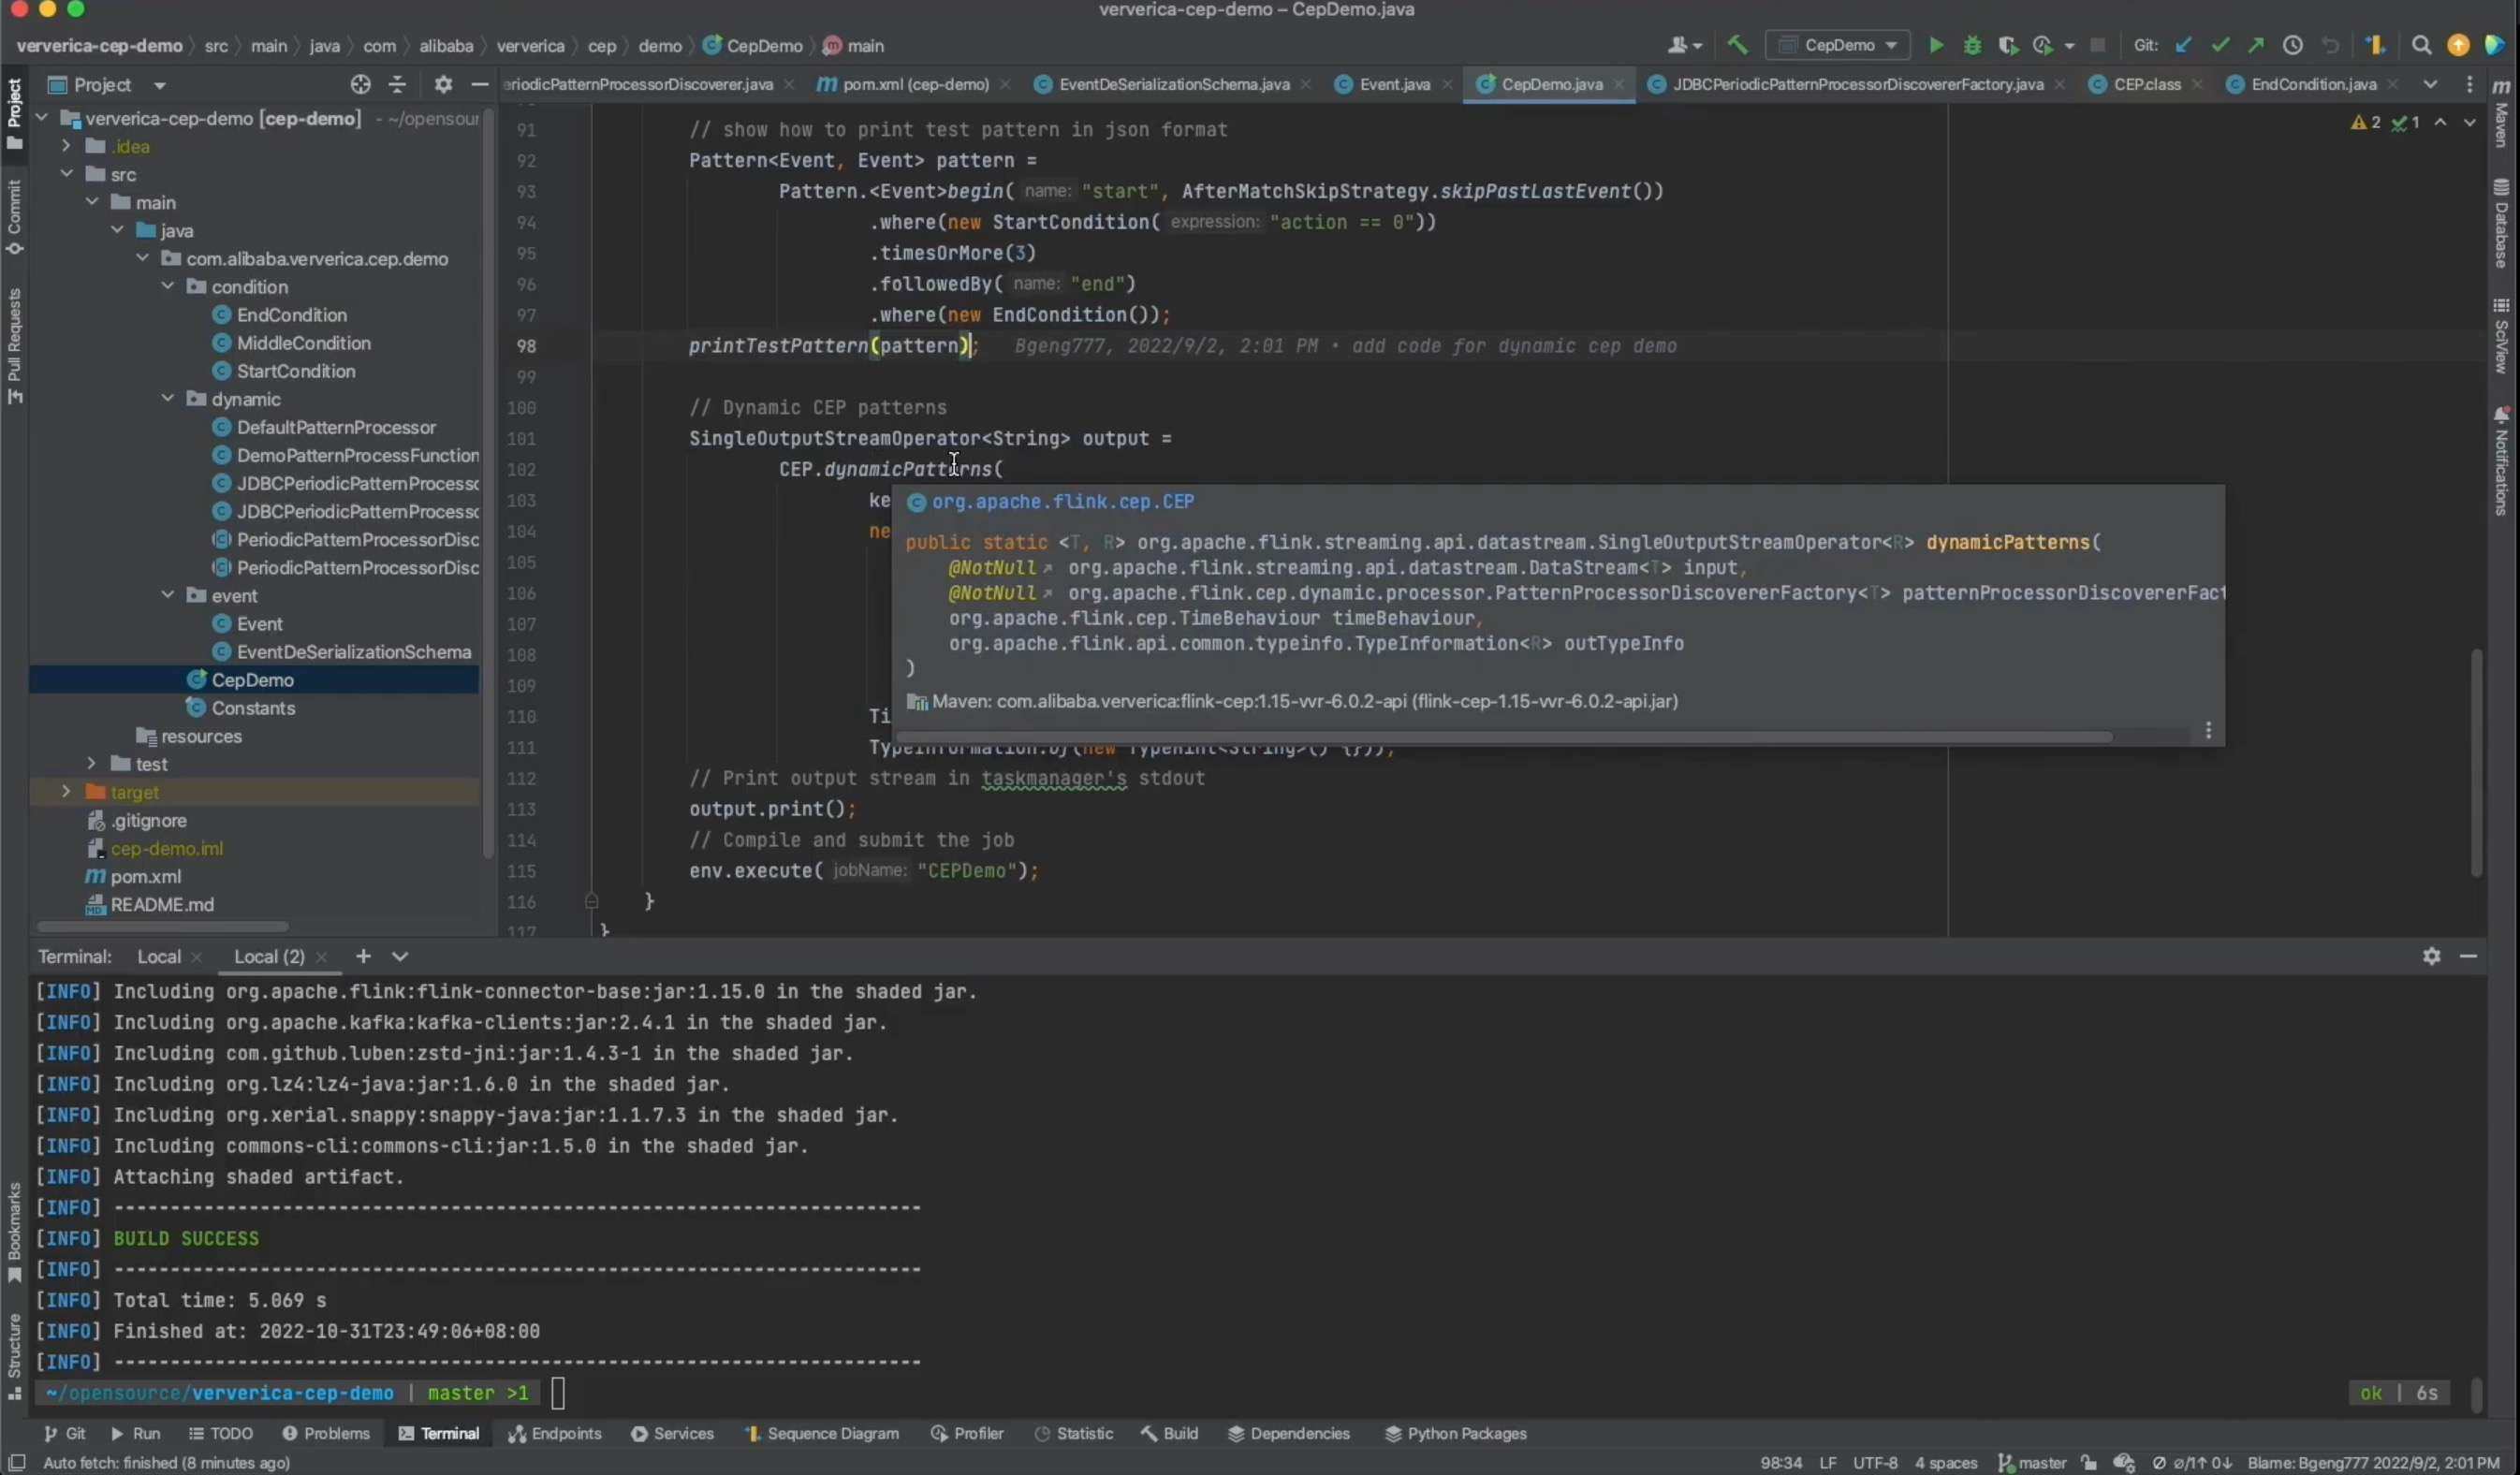
Task: Click the master branch status widget
Action: click(2032, 1462)
